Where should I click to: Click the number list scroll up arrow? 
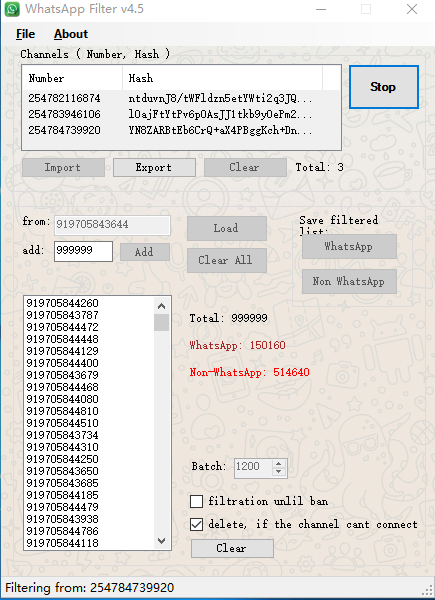pyautogui.click(x=161, y=306)
